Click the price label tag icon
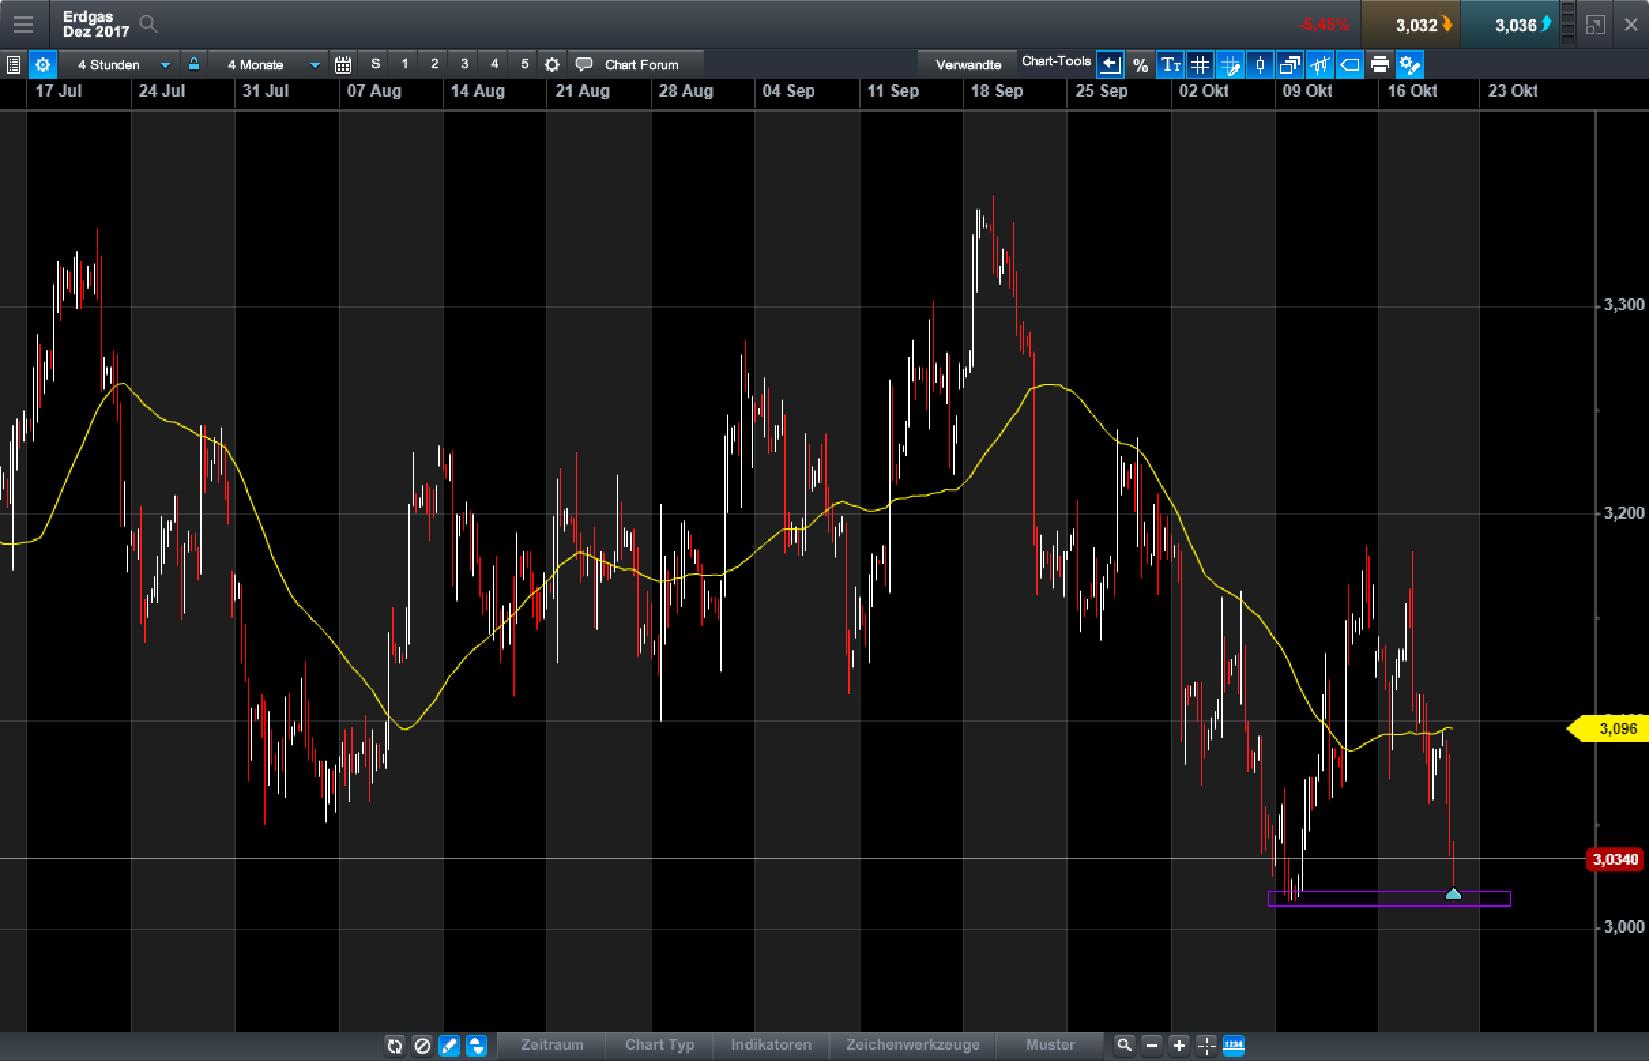 pyautogui.click(x=1349, y=64)
